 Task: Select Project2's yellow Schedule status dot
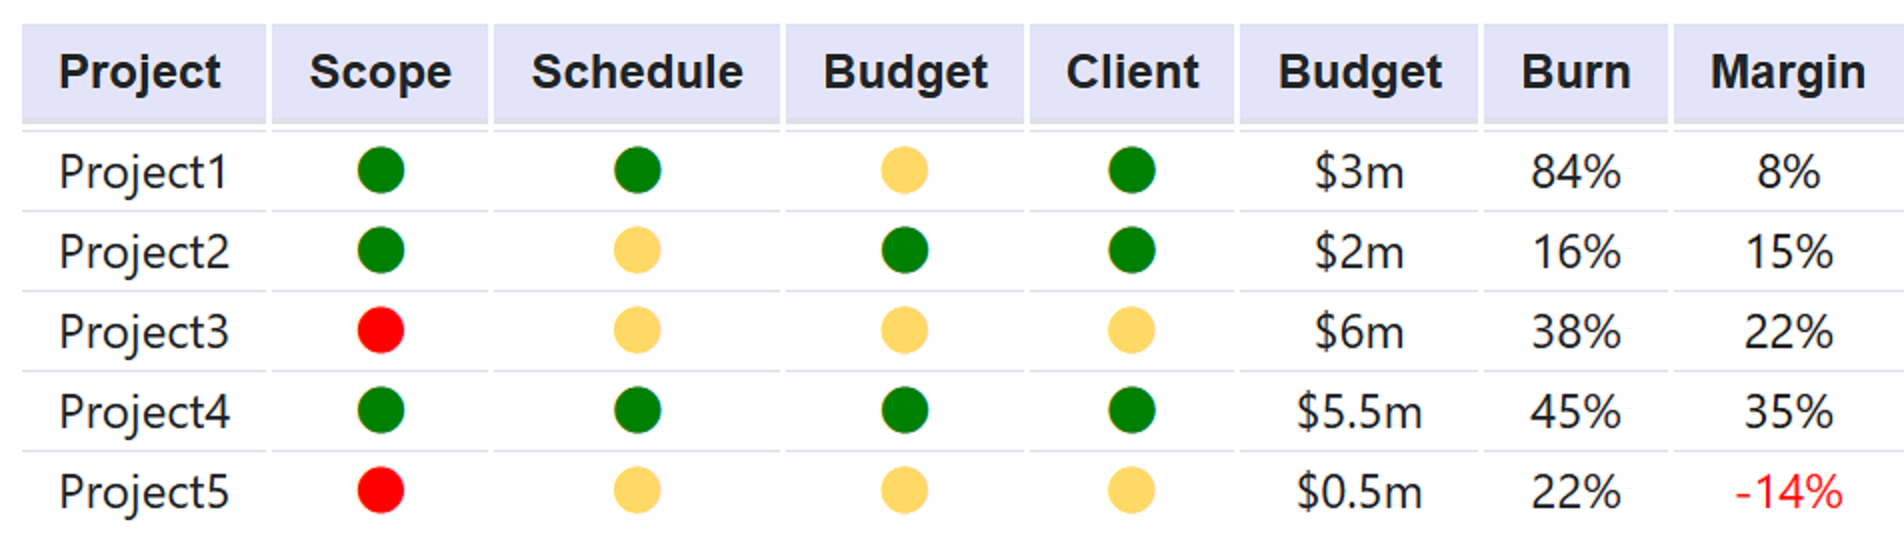[x=637, y=251]
